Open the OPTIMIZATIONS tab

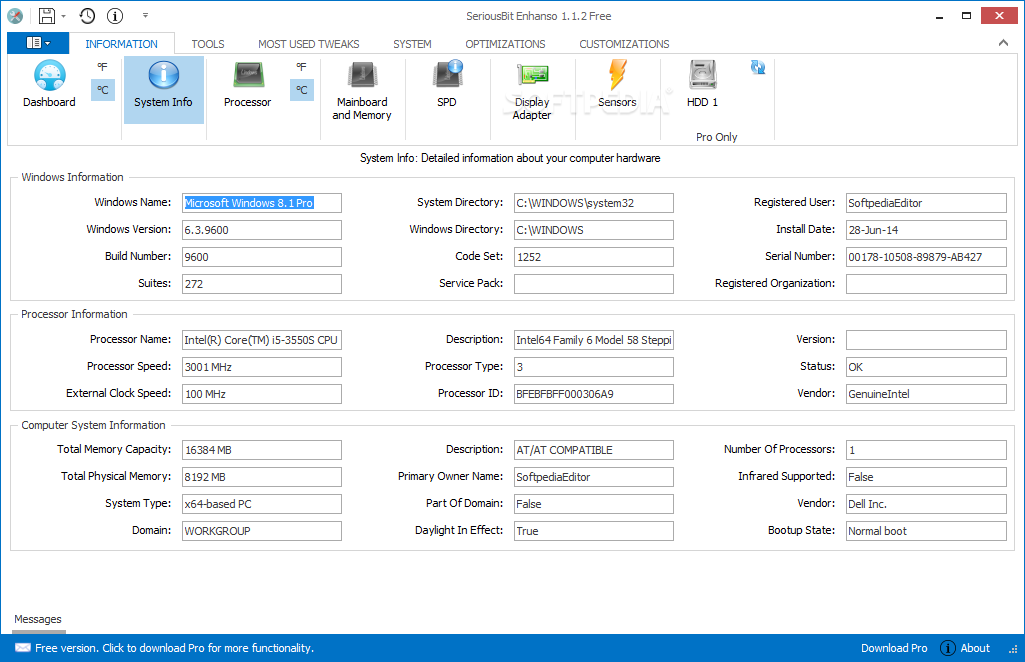pos(505,44)
